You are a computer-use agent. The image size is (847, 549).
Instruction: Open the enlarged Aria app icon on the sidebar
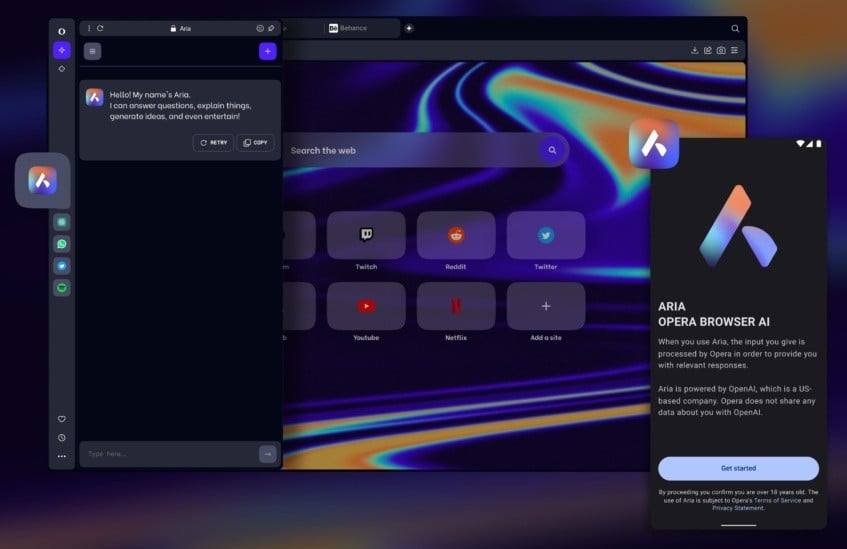coord(43,180)
